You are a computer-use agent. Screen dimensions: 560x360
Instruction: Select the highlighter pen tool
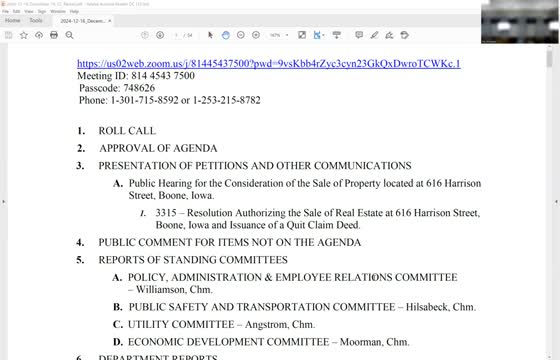point(374,35)
